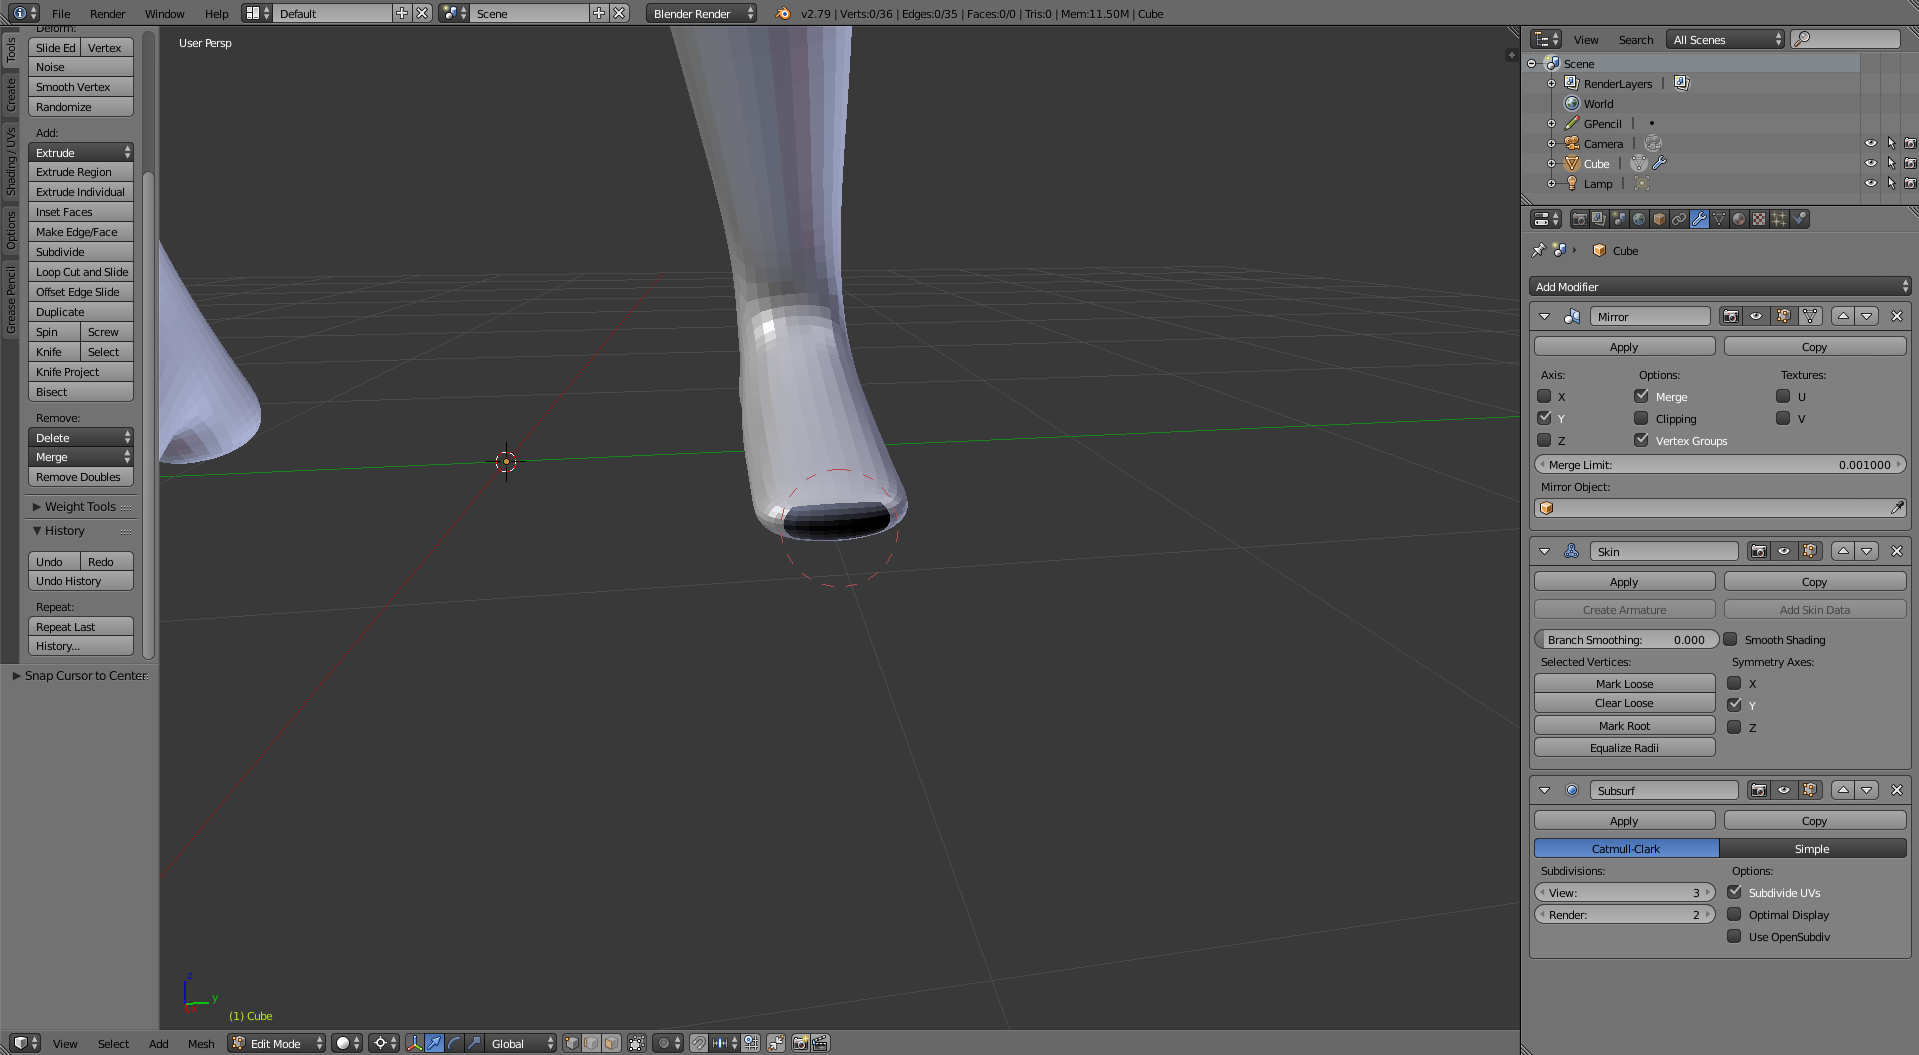
Task: Remove the Skin modifier with X
Action: [x=1897, y=551]
